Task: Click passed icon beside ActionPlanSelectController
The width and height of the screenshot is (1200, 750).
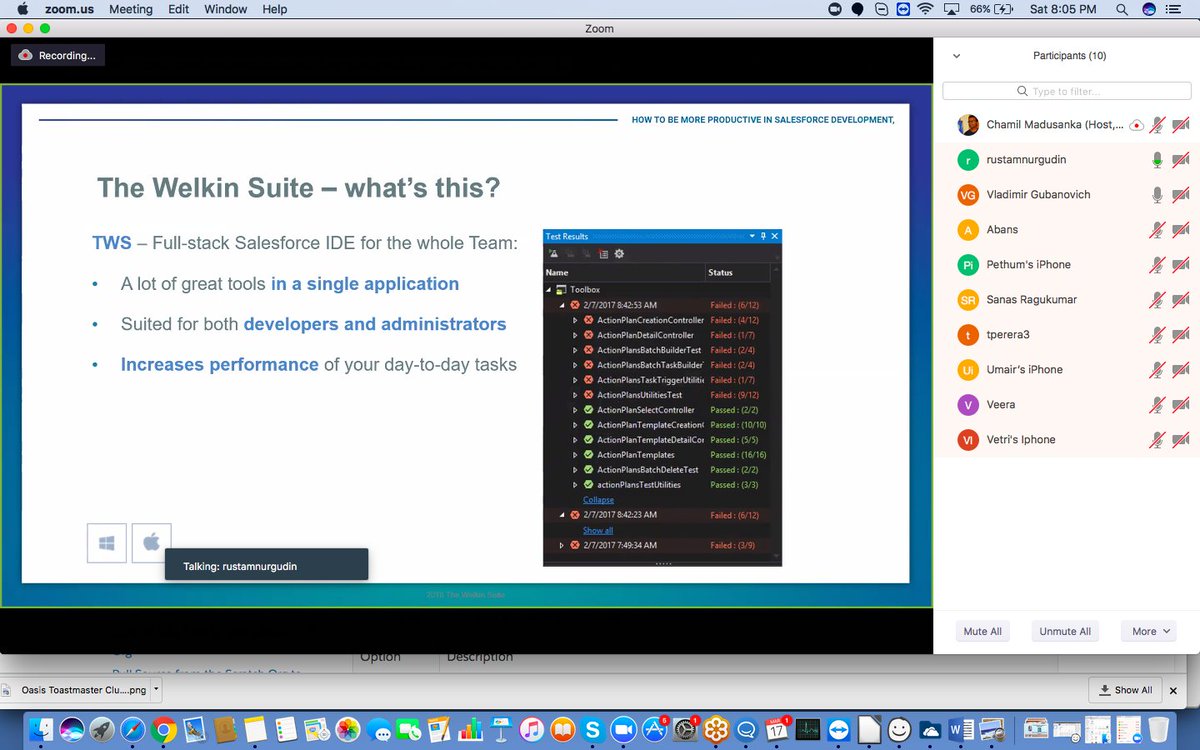Action: [589, 410]
